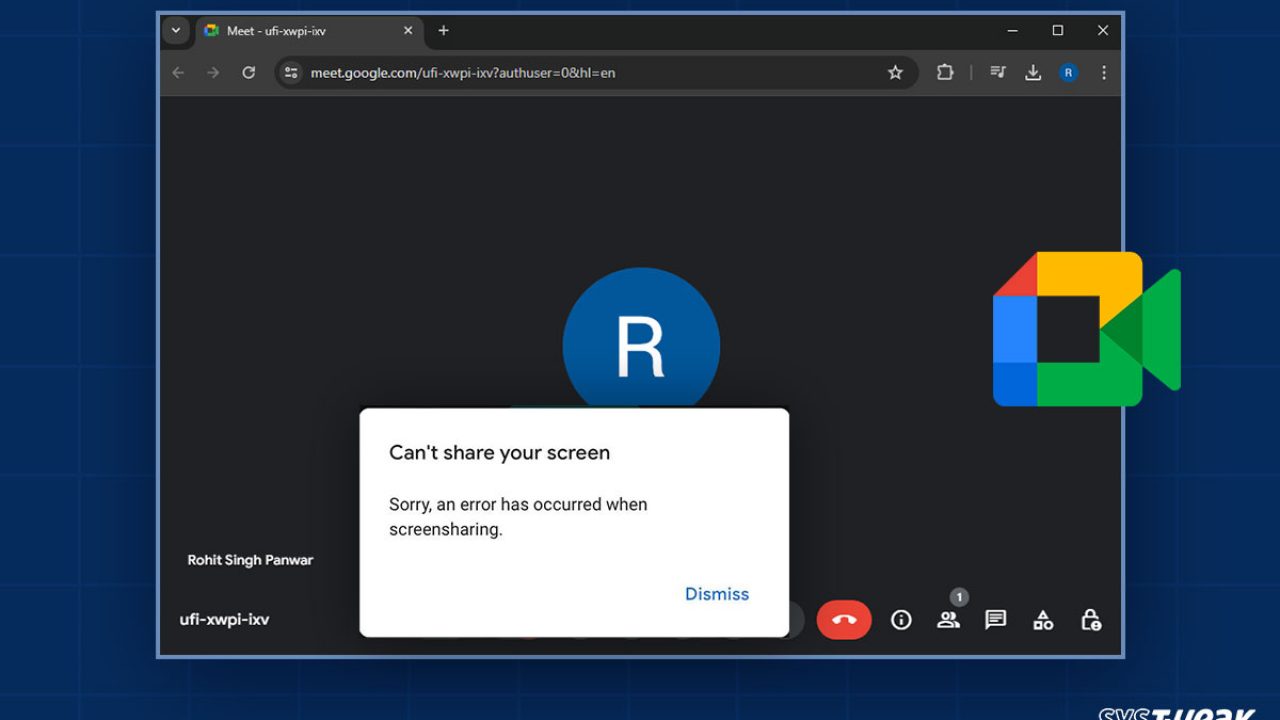Viewport: 1280px width, 720px height.
Task: Show Chrome downloads
Action: 1033,72
